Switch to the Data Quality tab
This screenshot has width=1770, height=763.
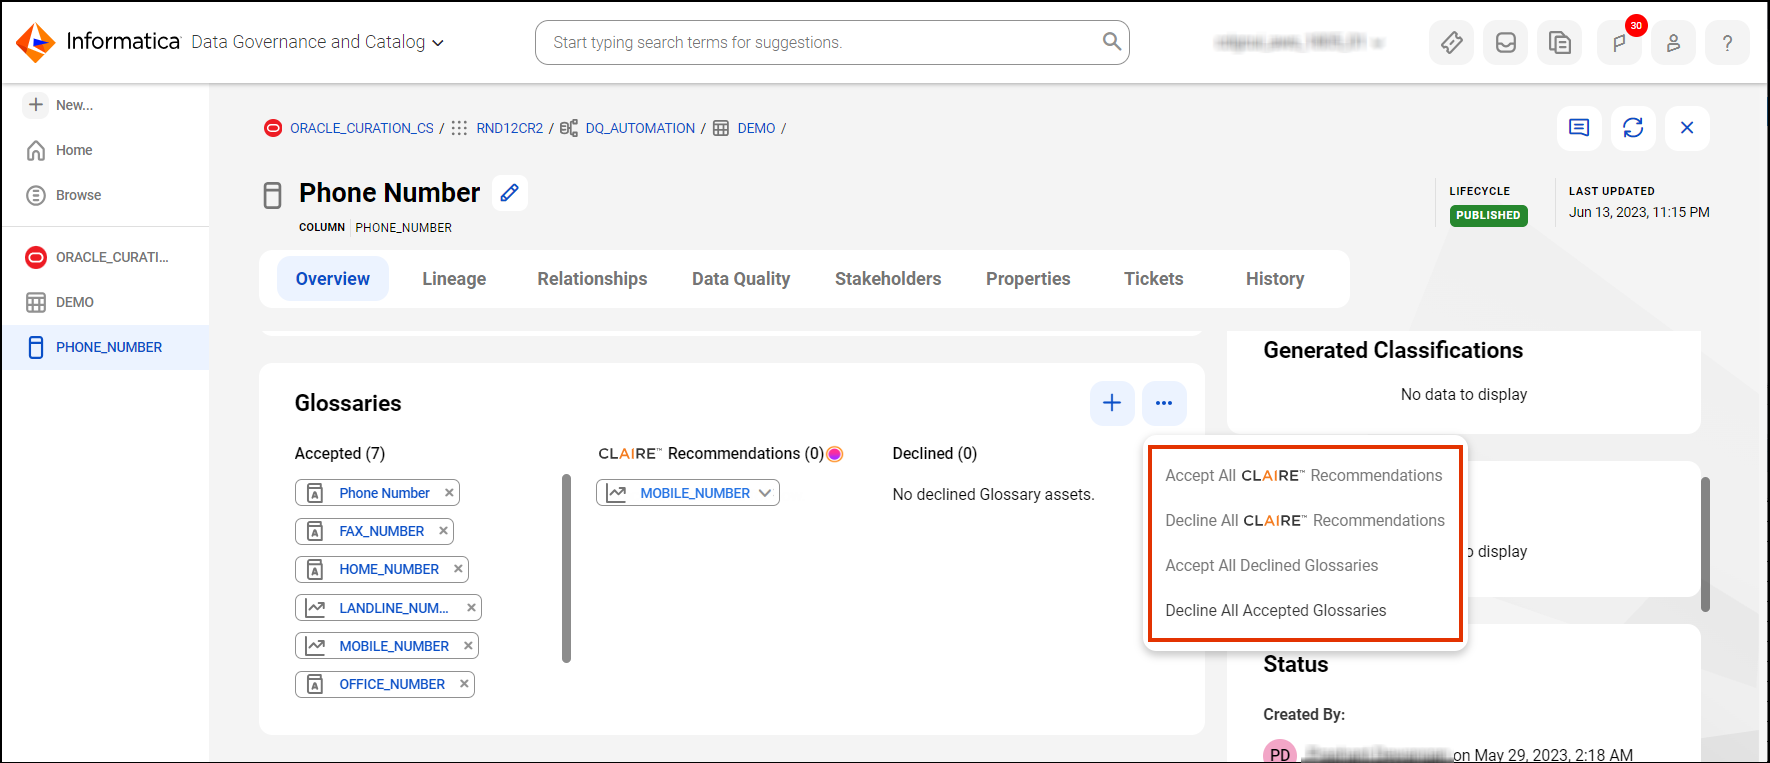pos(741,279)
